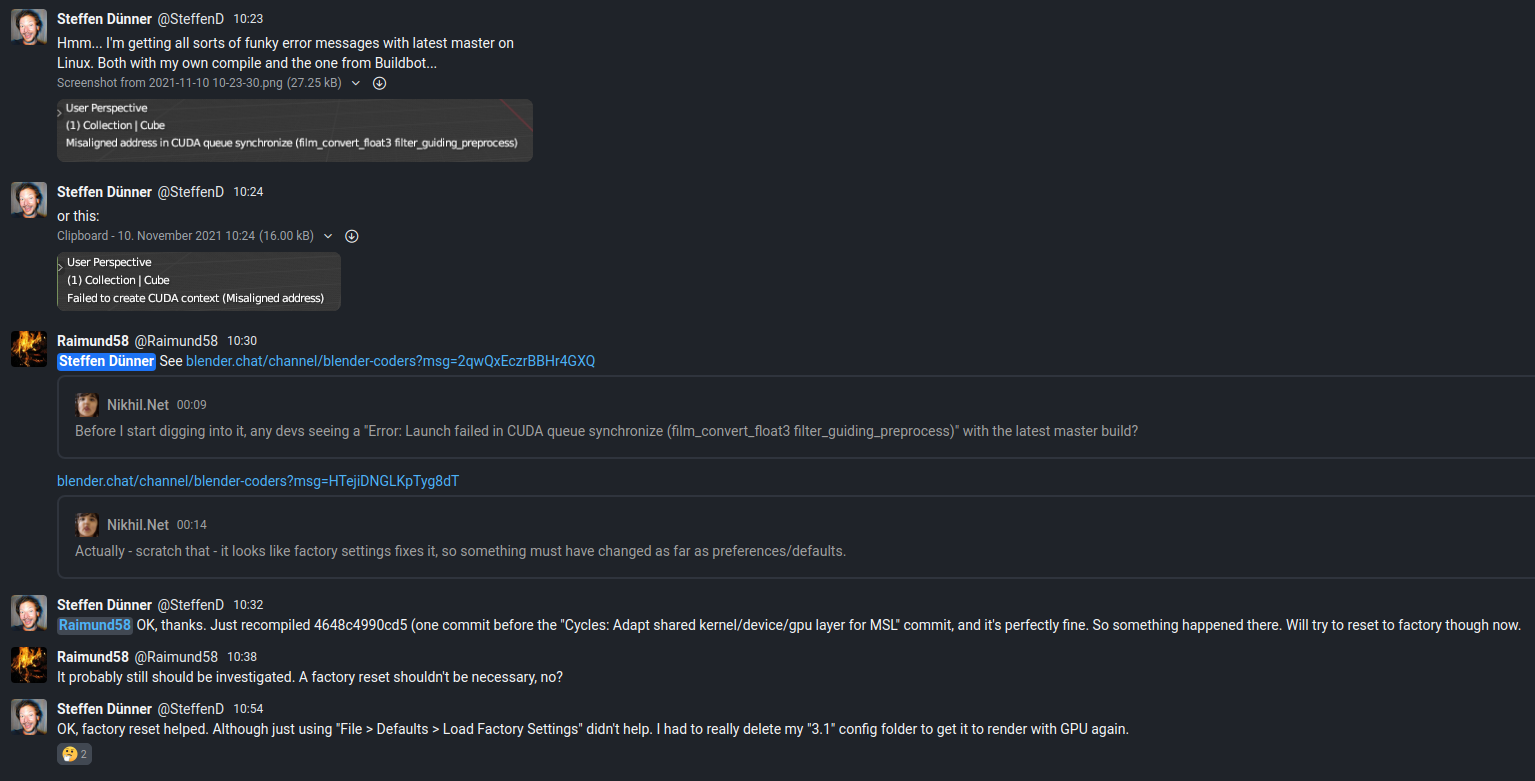Open the Failed to create CUDA context screenshot
1535x781 pixels.
point(199,281)
